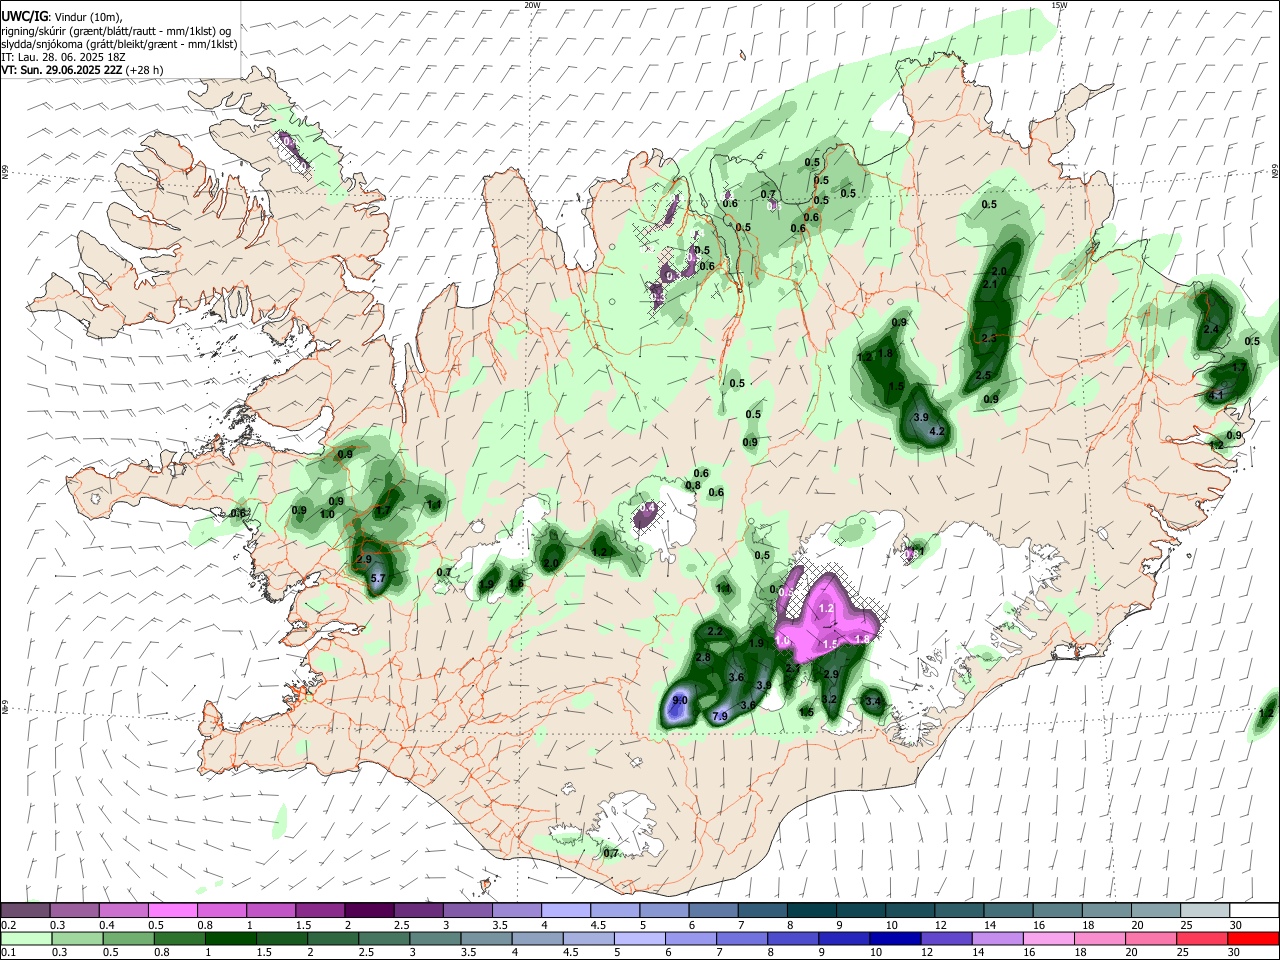
Task: Click the red swatch above the 30 rain label
Action: [1252, 938]
